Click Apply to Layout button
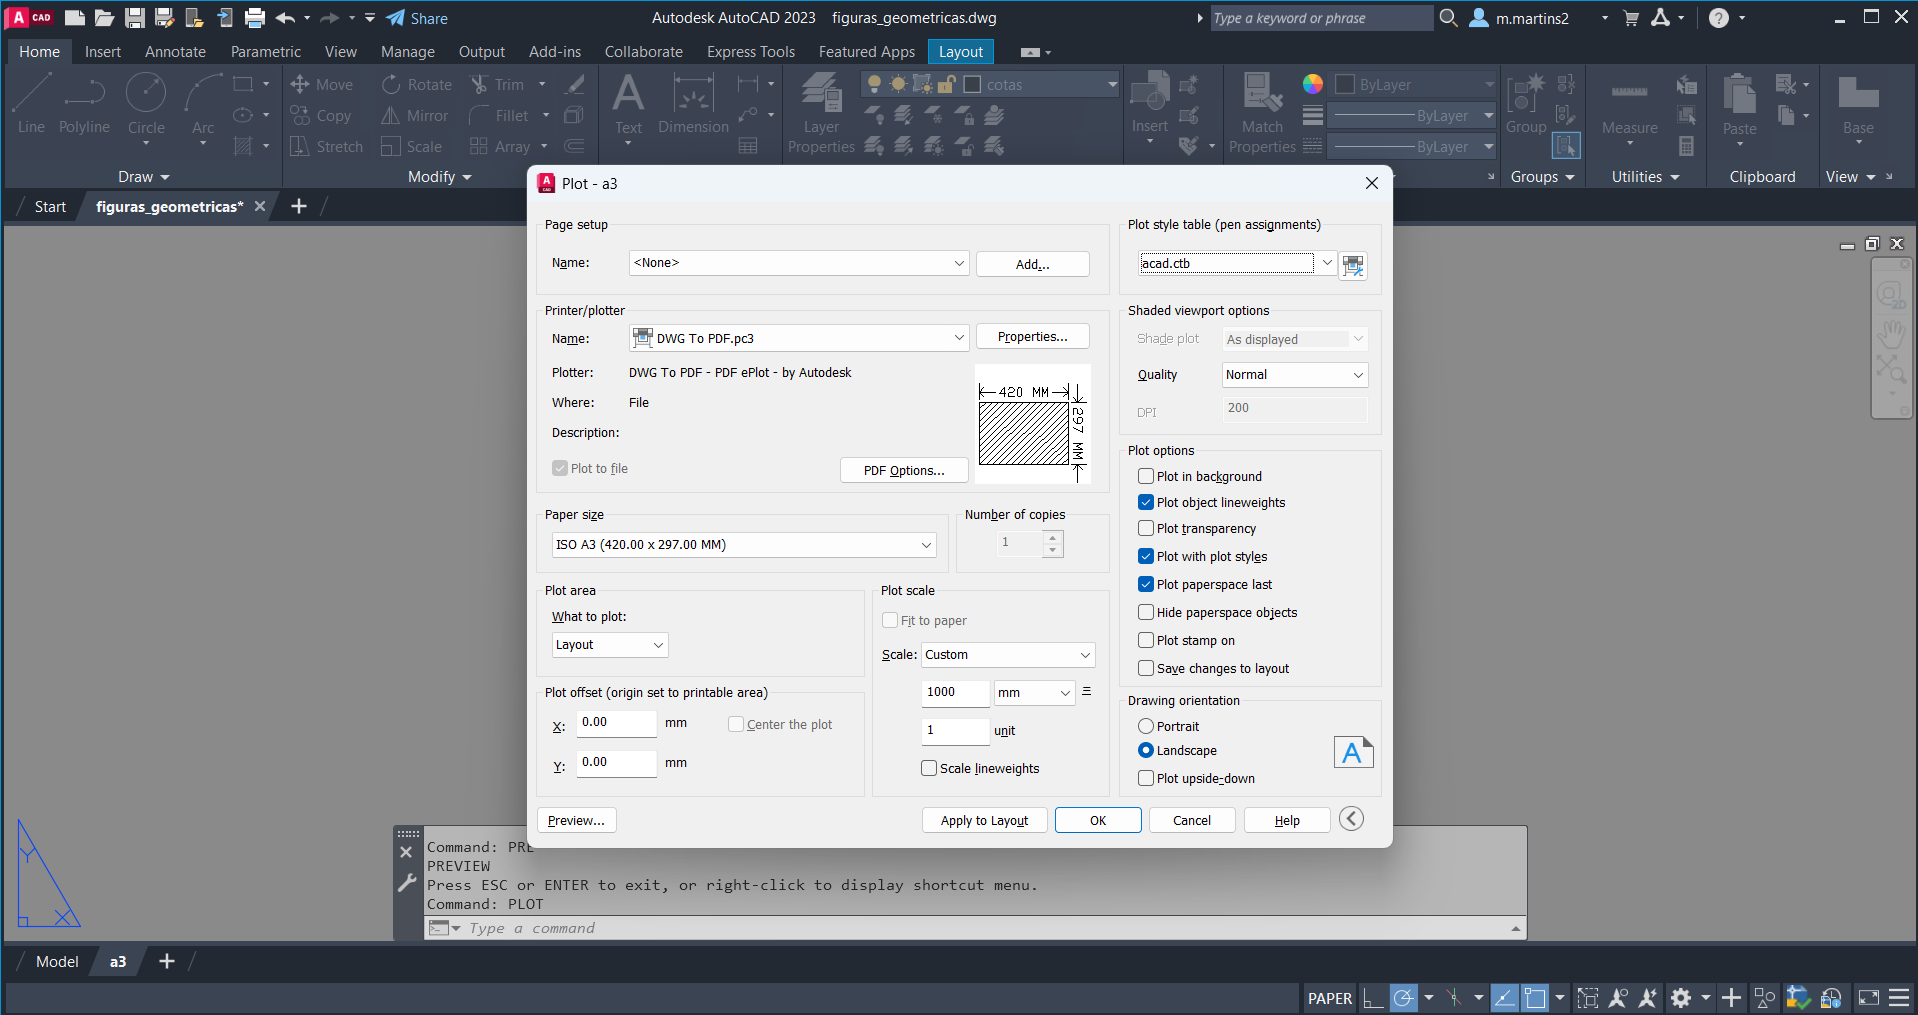This screenshot has height=1015, width=1918. coord(983,820)
